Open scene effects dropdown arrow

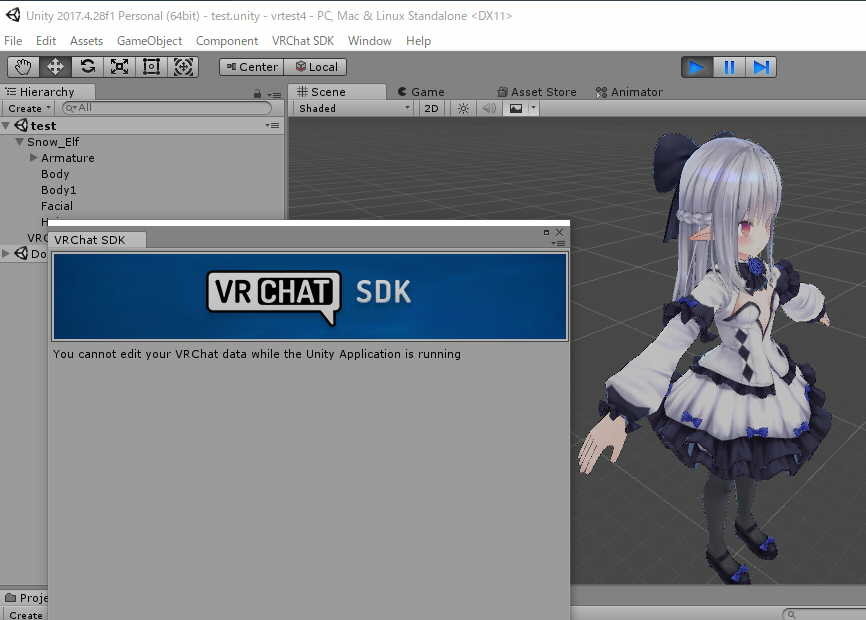pos(533,108)
